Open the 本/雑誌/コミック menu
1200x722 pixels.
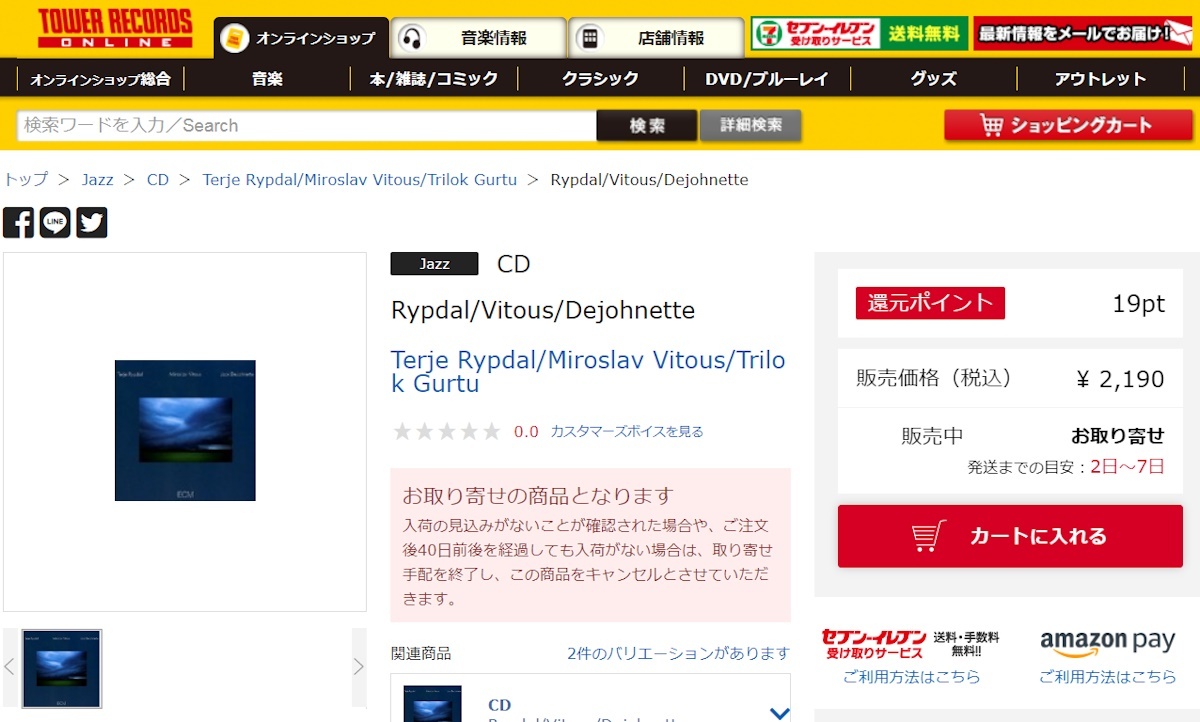[434, 79]
